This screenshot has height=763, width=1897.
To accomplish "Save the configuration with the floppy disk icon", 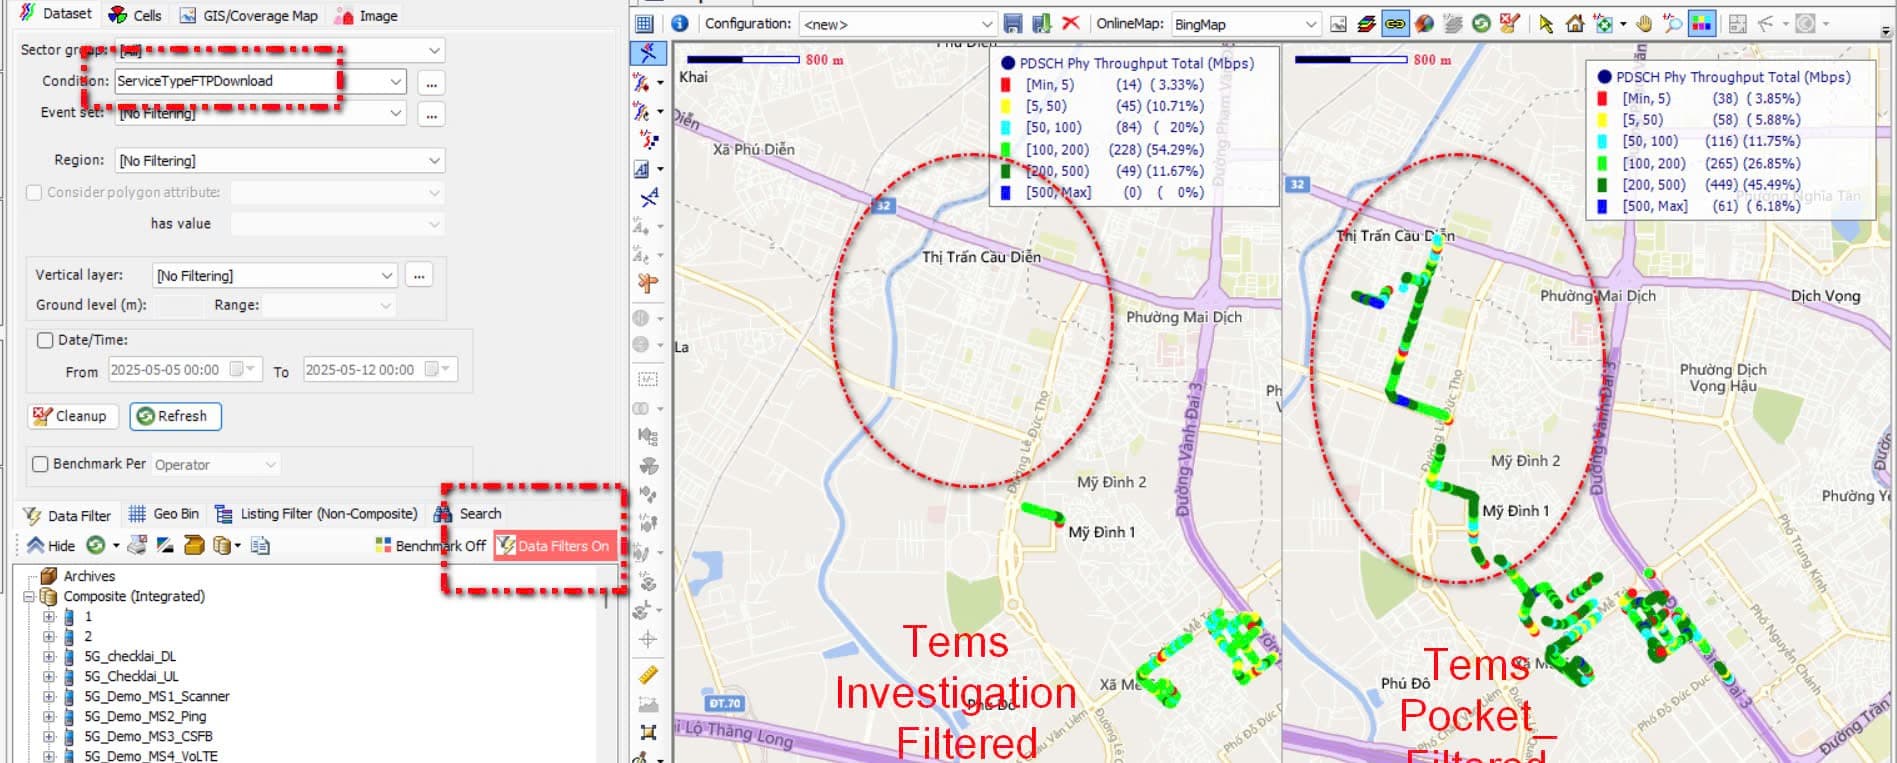I will pos(1013,24).
